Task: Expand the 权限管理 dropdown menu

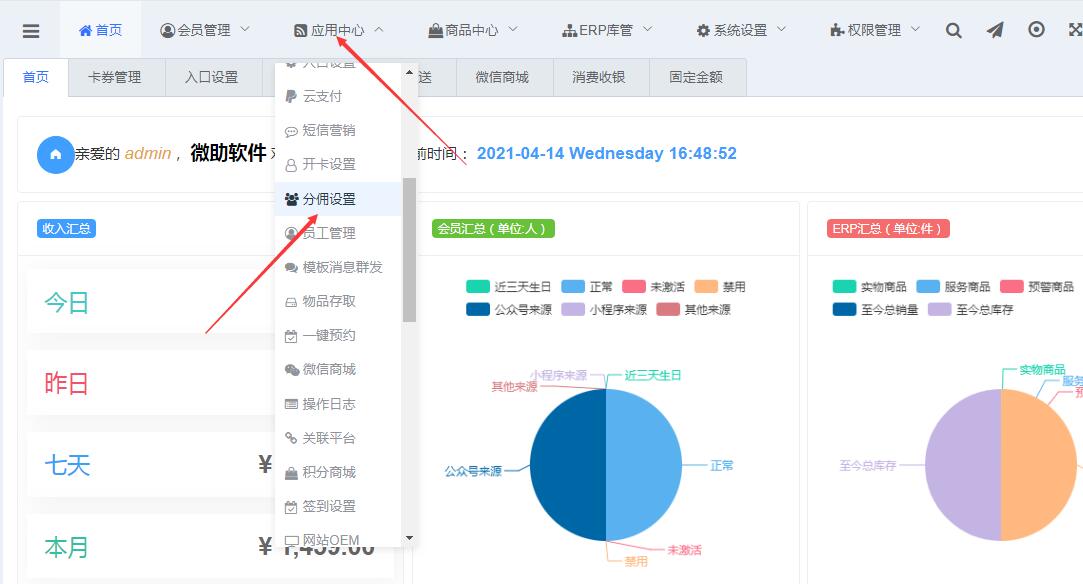Action: [875, 30]
